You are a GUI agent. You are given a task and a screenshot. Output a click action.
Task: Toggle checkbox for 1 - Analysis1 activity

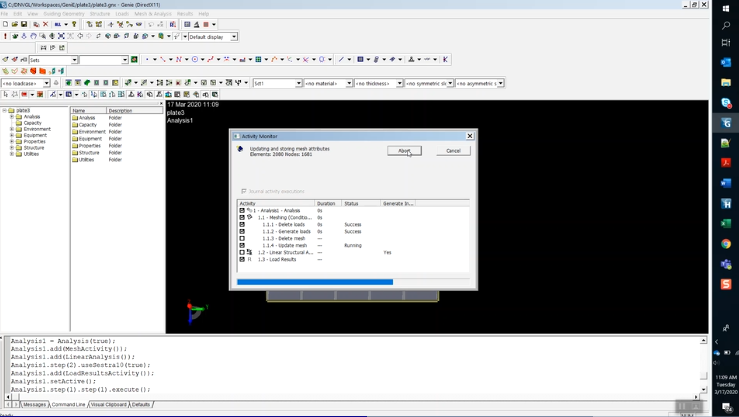pyautogui.click(x=242, y=211)
